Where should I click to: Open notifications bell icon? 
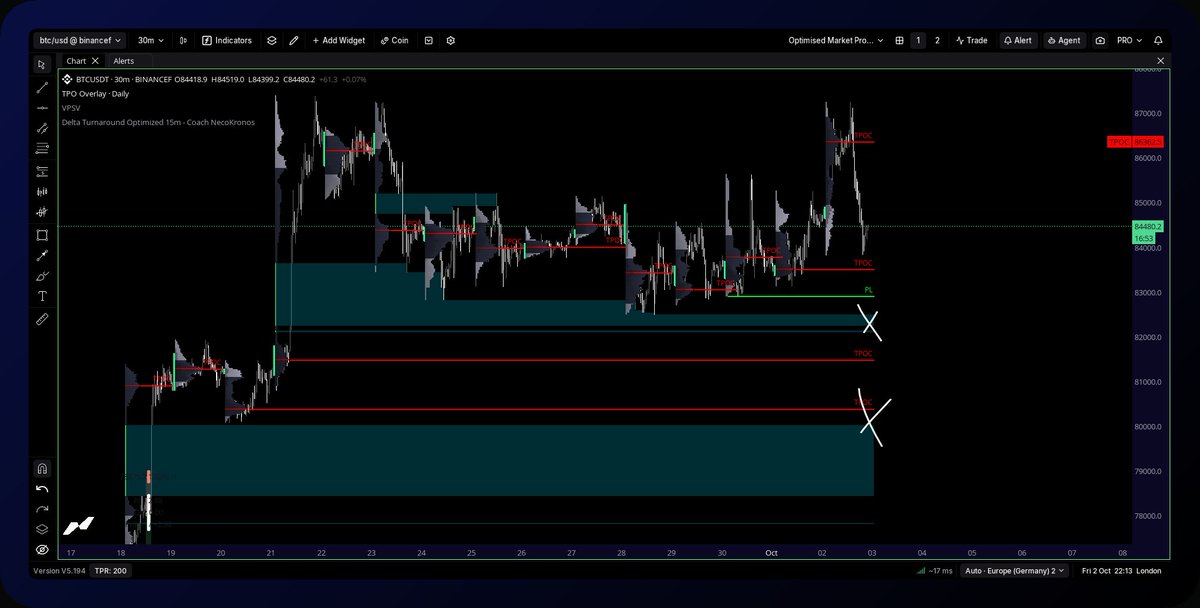[x=1158, y=41]
